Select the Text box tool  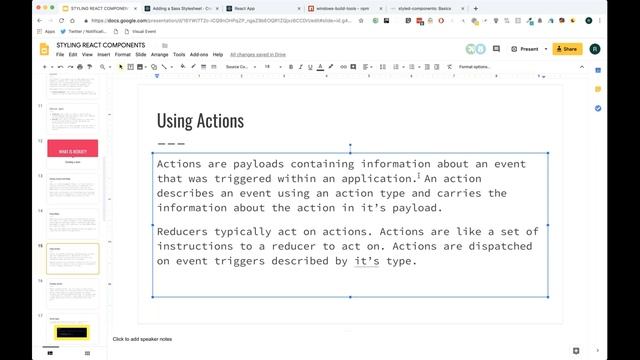tap(131, 67)
